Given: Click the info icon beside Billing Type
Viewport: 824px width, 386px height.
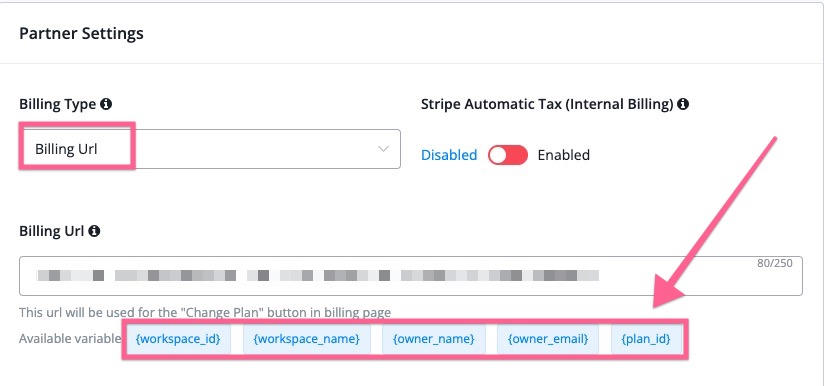Looking at the screenshot, I should 106,104.
